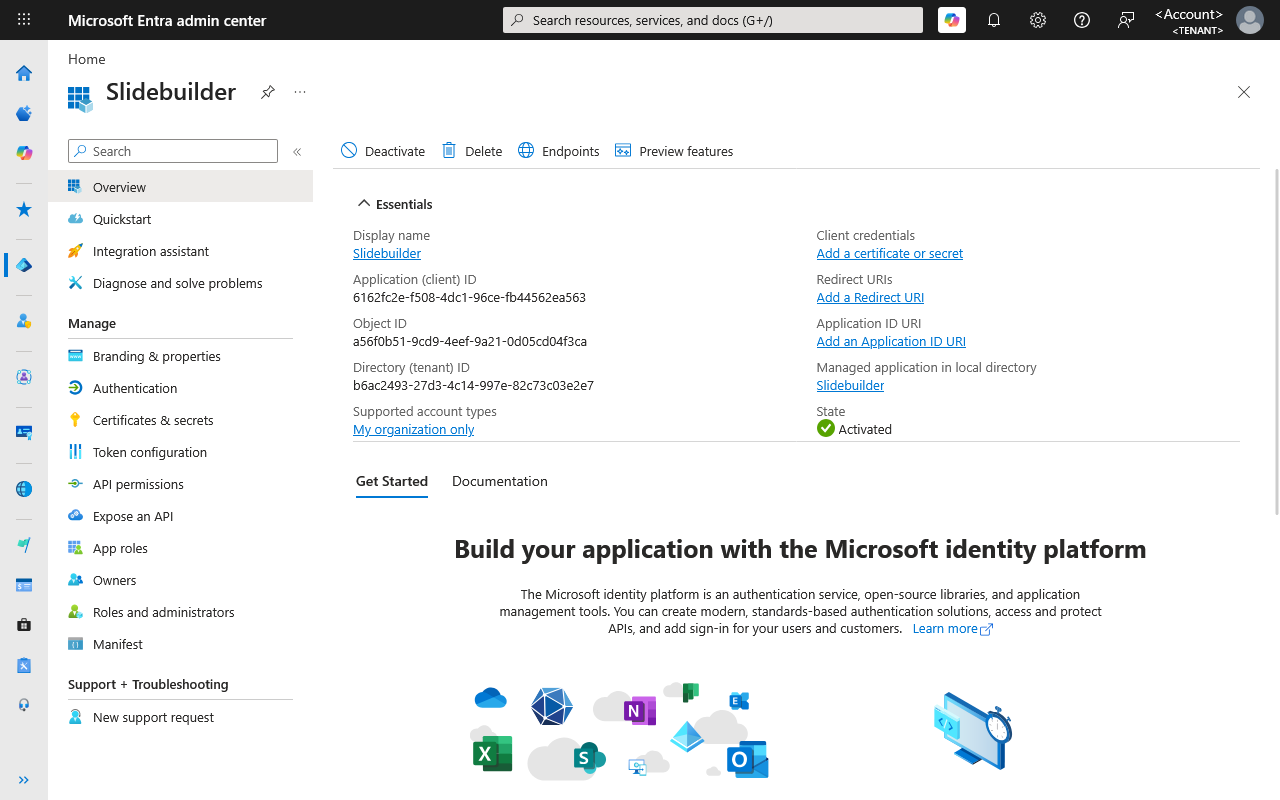Open the Learn more link

pos(953,629)
